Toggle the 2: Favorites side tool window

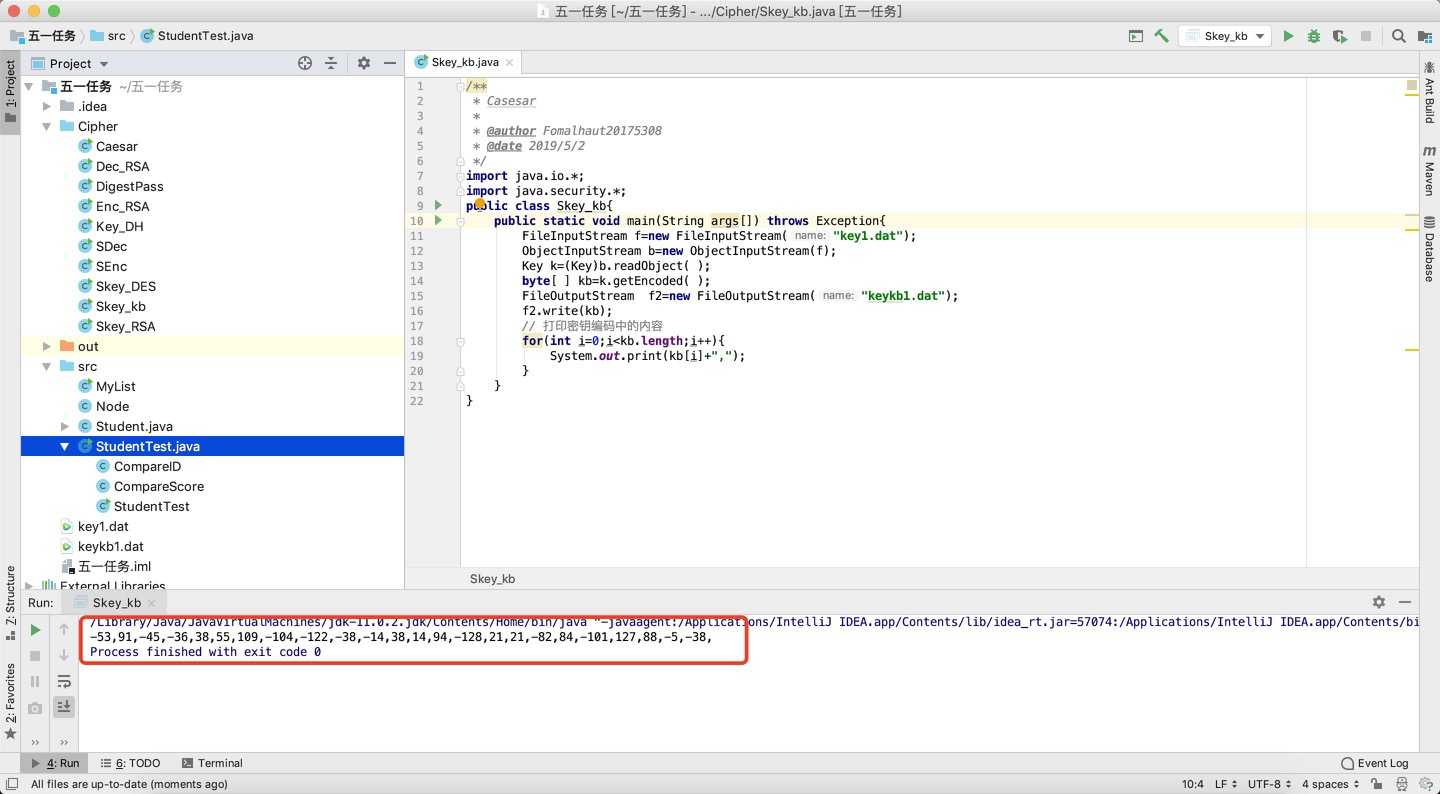tap(10, 700)
